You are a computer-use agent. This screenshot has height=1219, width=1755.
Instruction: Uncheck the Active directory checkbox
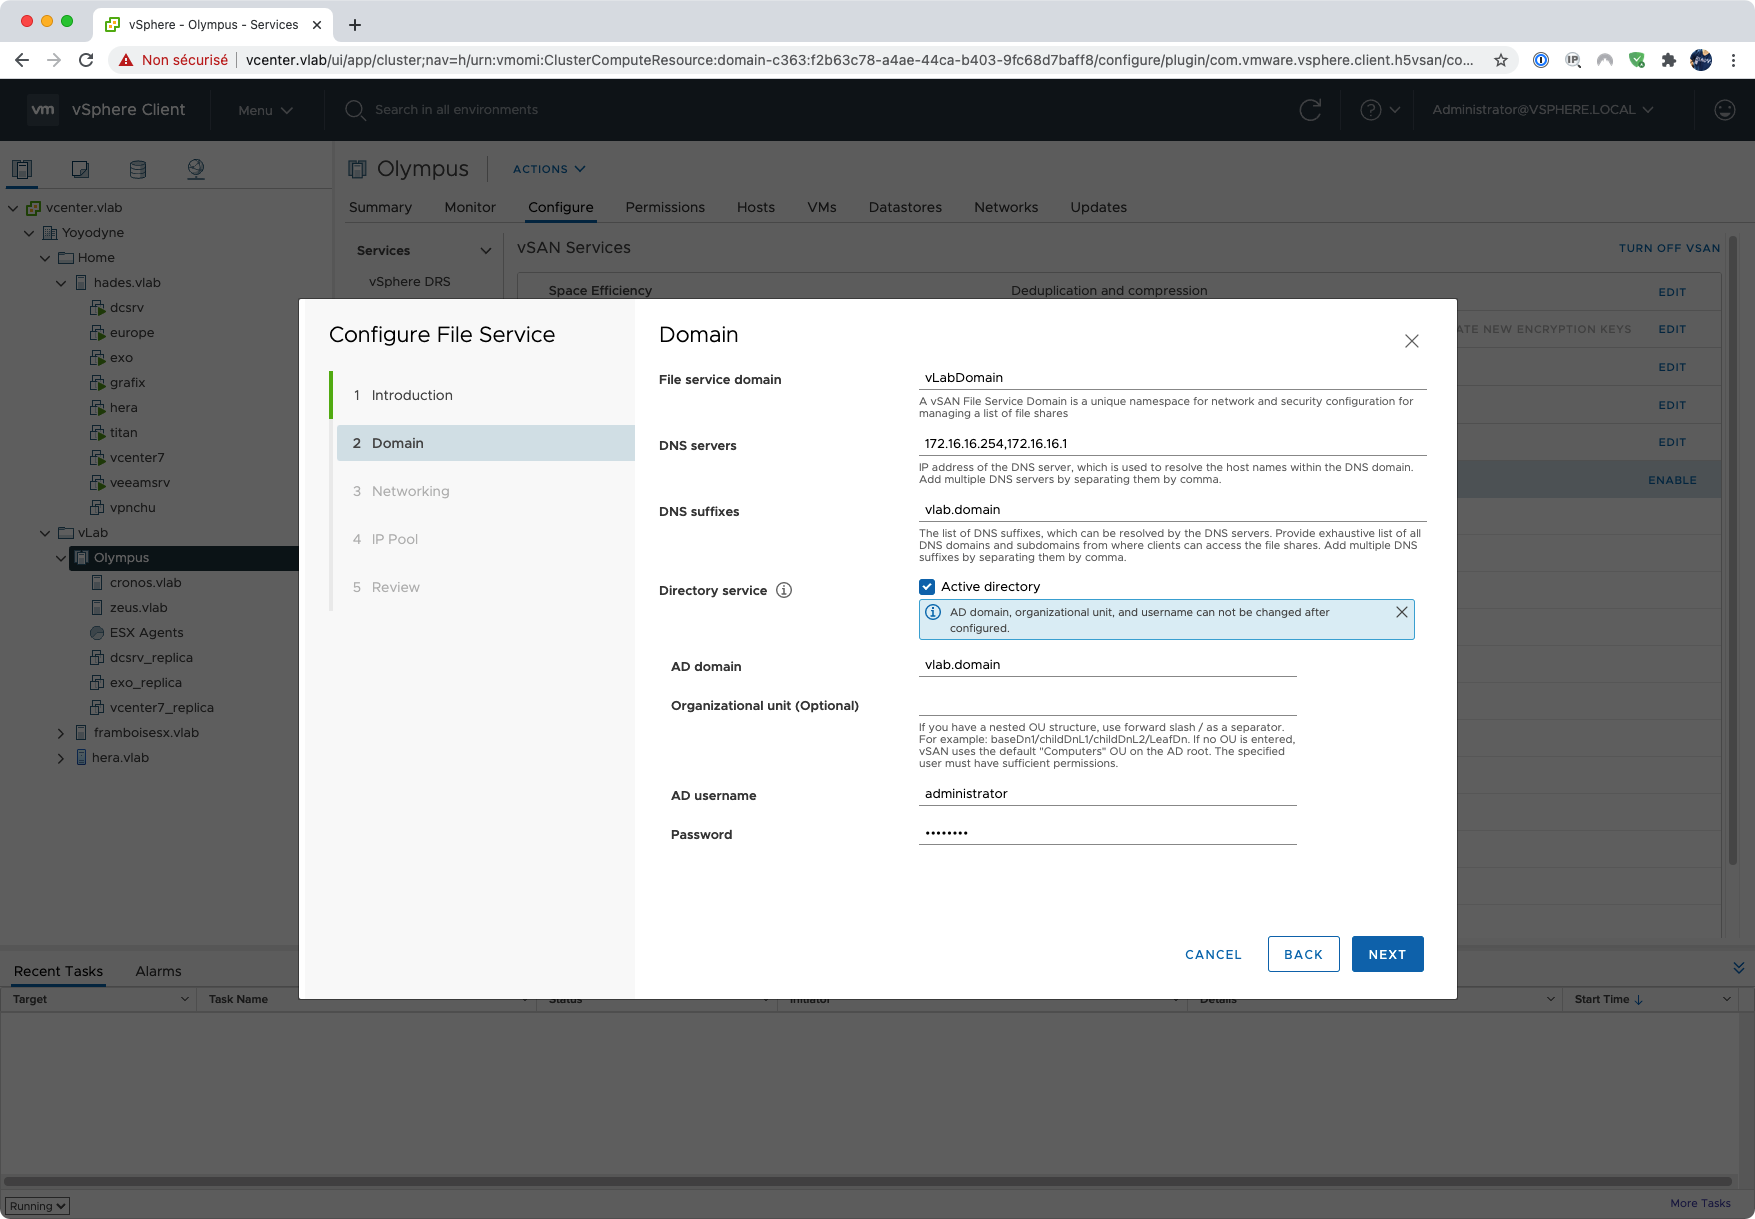point(927,587)
